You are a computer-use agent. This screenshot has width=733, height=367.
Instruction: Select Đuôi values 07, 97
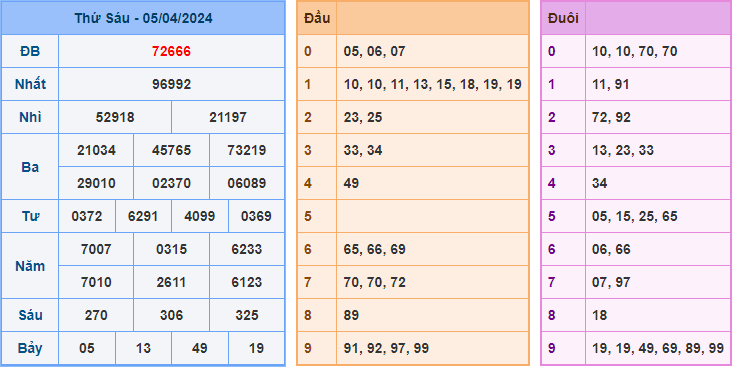[x=611, y=282]
